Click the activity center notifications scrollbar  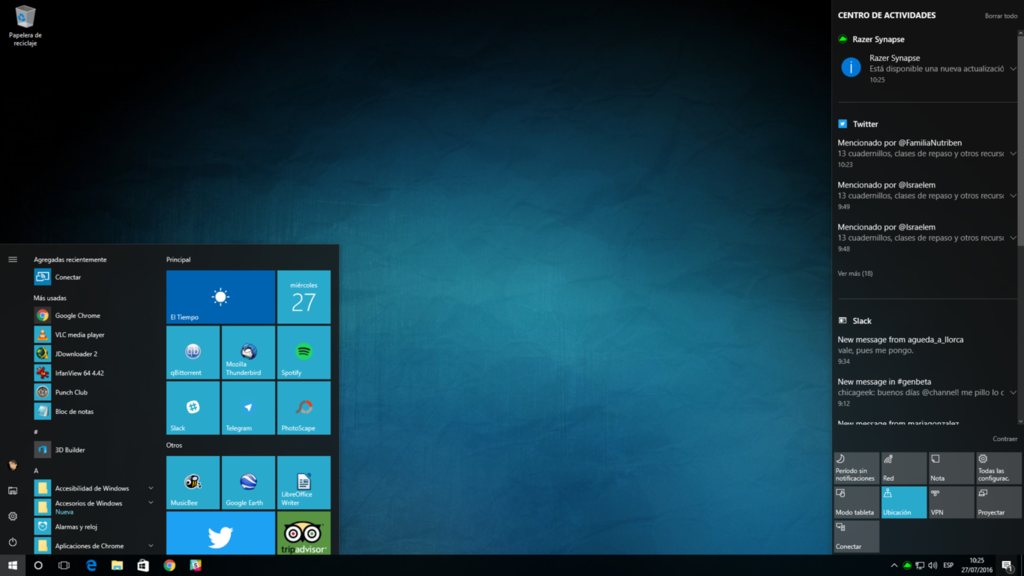tap(1021, 225)
